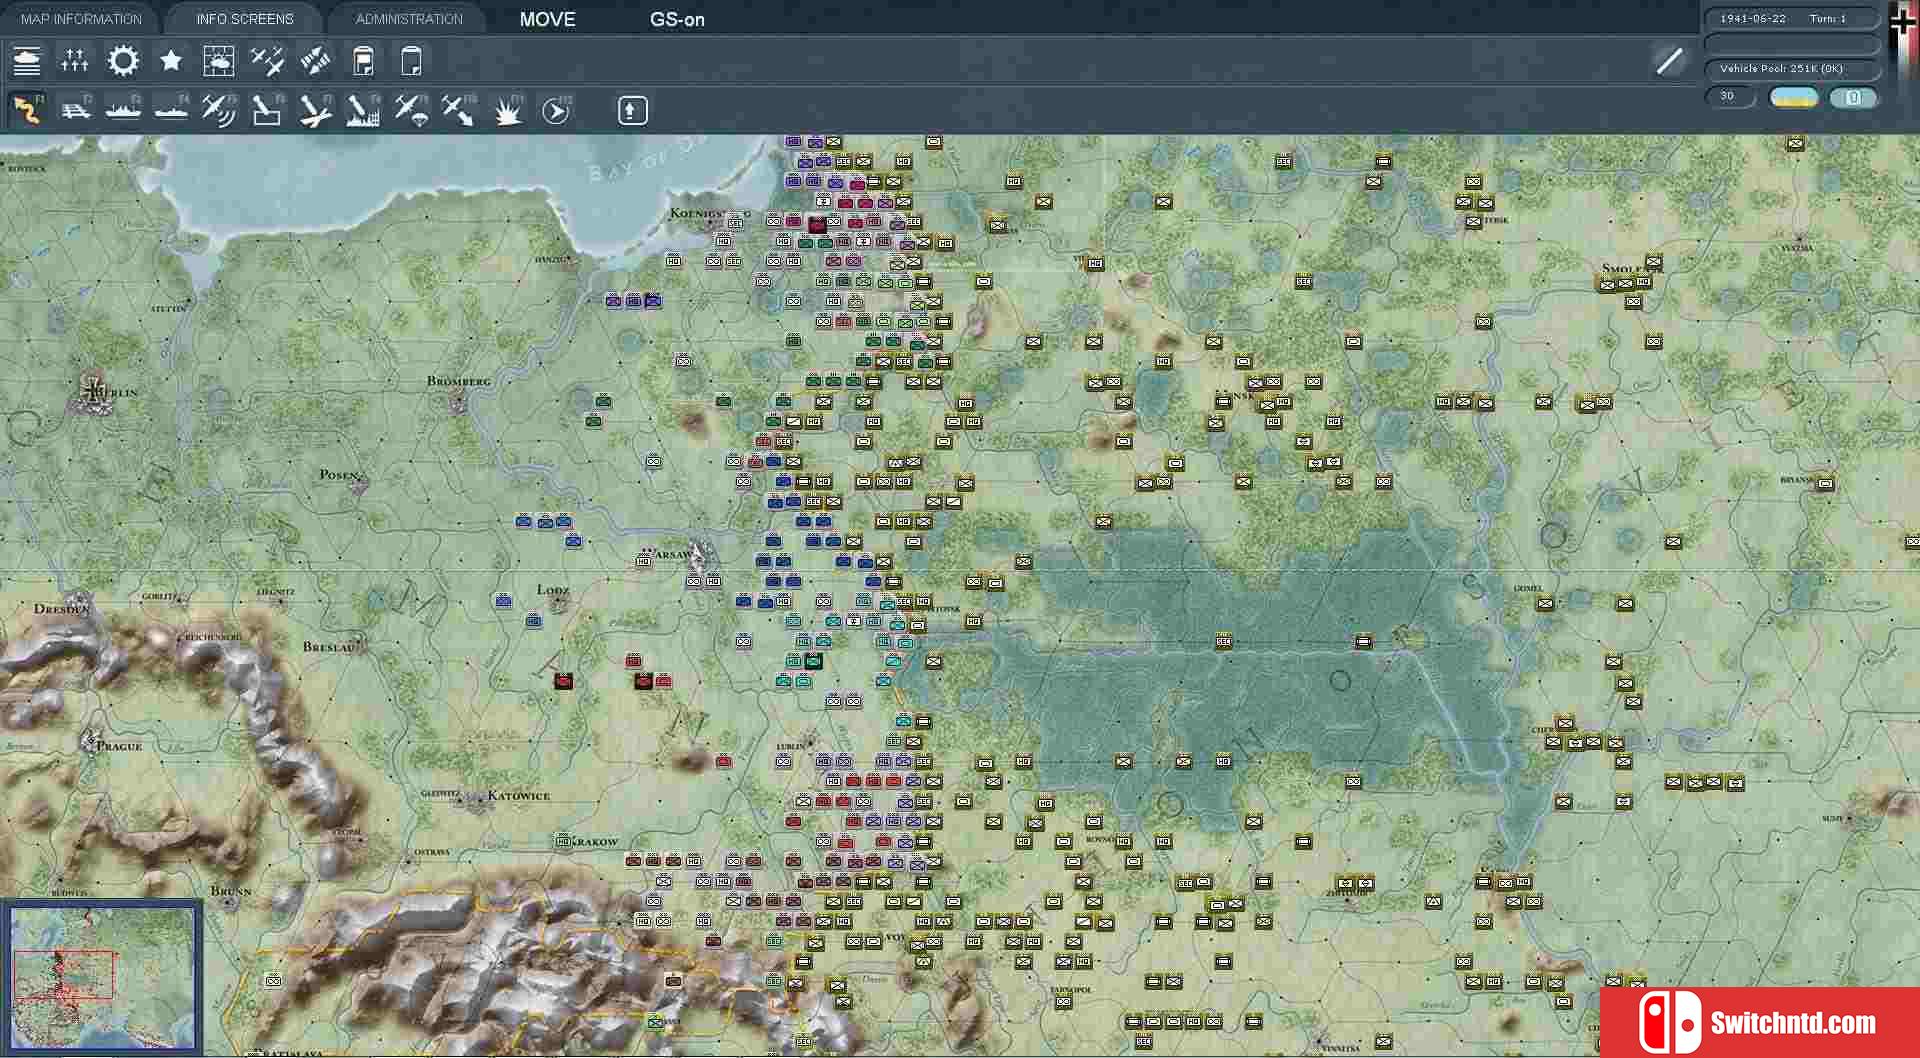Switch to the Info Screens tab

pos(245,18)
